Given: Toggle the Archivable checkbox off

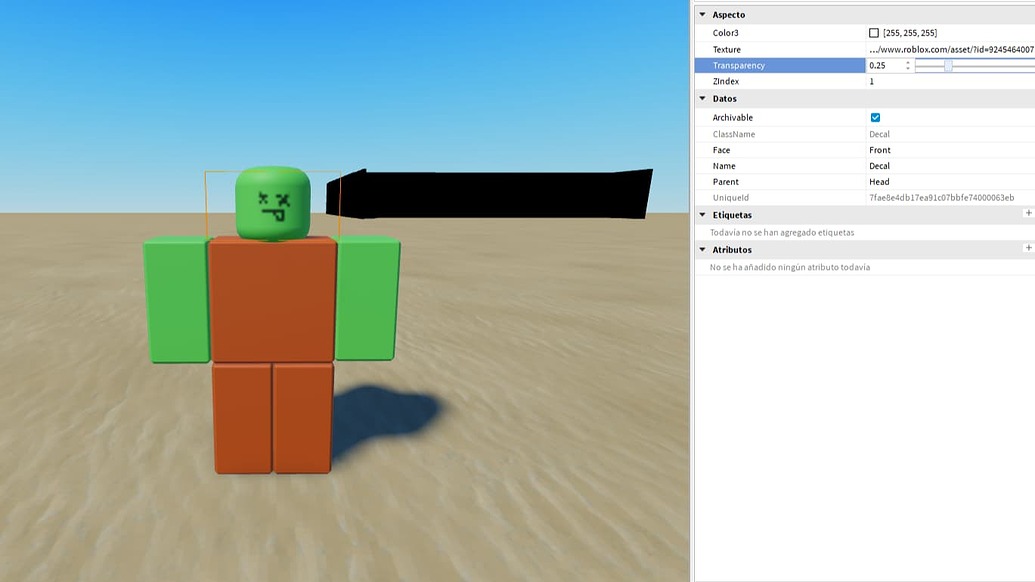Looking at the screenshot, I should tap(874, 117).
